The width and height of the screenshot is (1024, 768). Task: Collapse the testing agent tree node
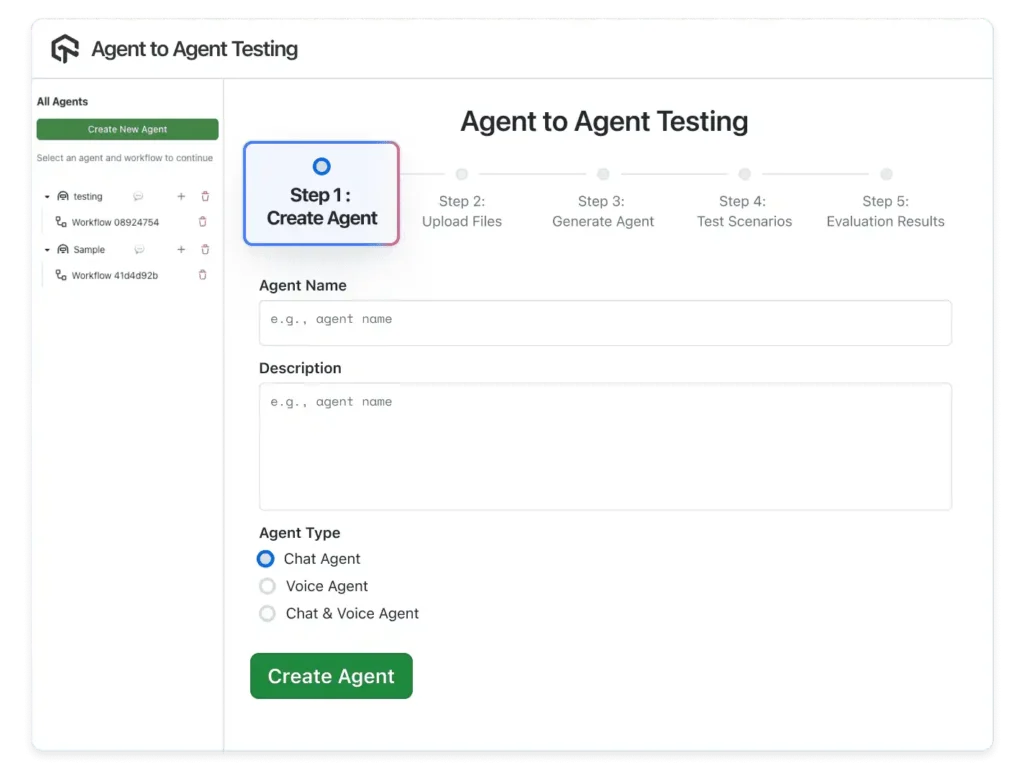coord(47,197)
